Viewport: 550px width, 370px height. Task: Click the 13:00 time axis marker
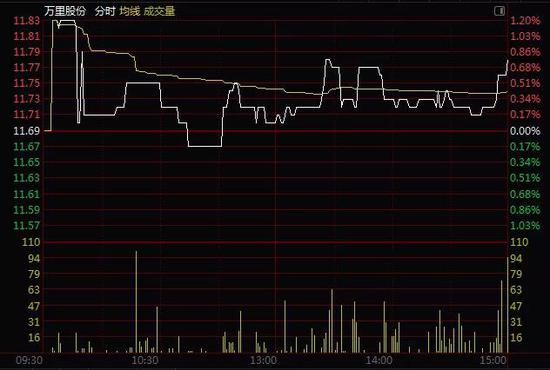tap(263, 360)
